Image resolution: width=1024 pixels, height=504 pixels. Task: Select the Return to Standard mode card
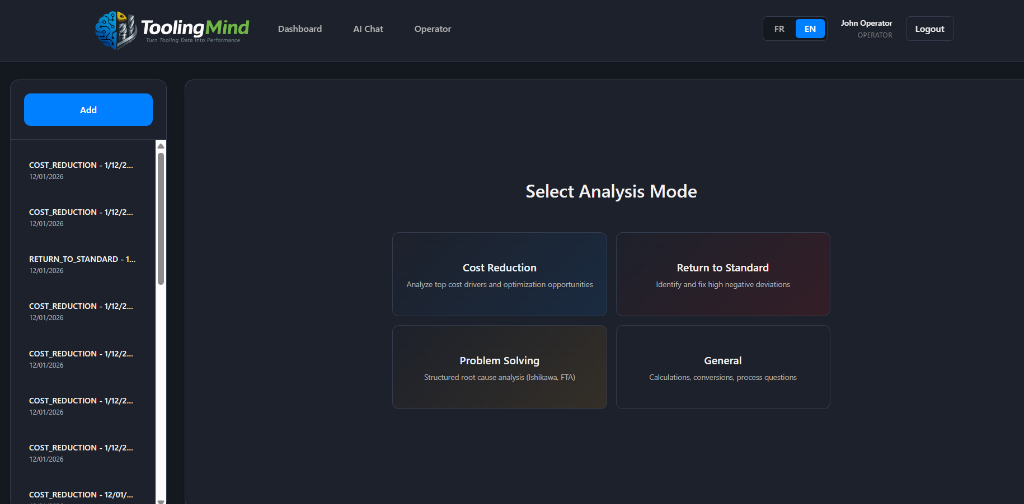[x=722, y=274]
